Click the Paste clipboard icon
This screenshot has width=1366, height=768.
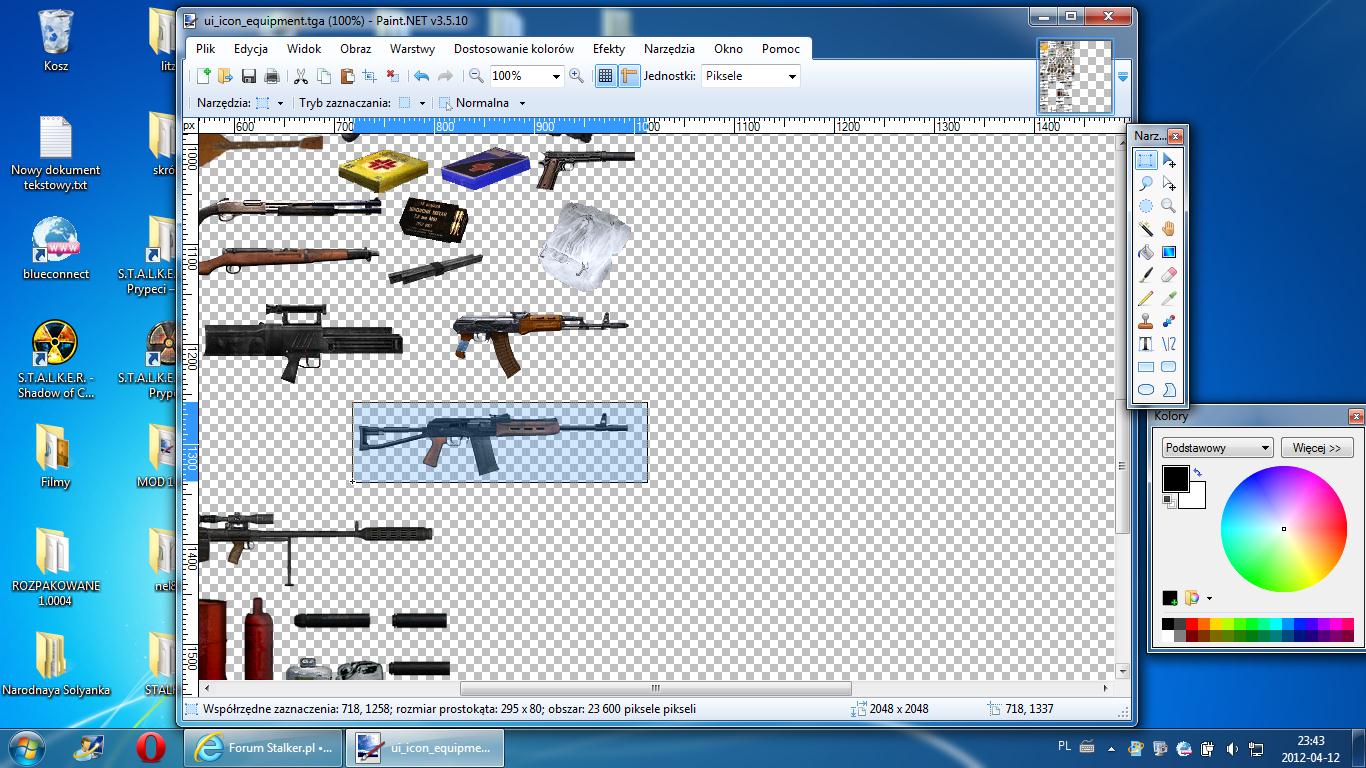346,76
